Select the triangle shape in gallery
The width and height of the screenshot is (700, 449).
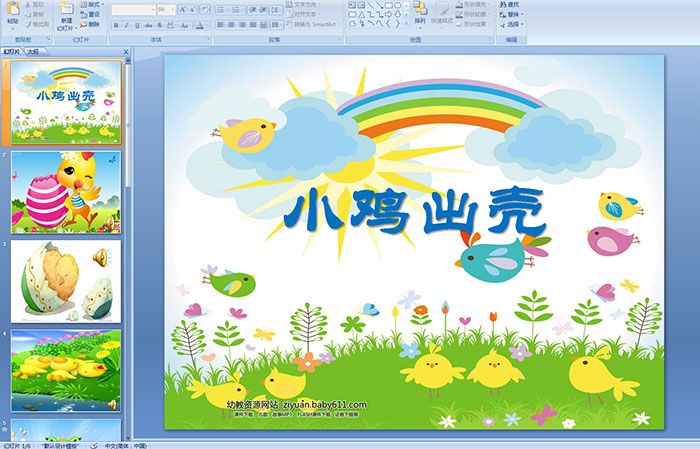(x=361, y=14)
